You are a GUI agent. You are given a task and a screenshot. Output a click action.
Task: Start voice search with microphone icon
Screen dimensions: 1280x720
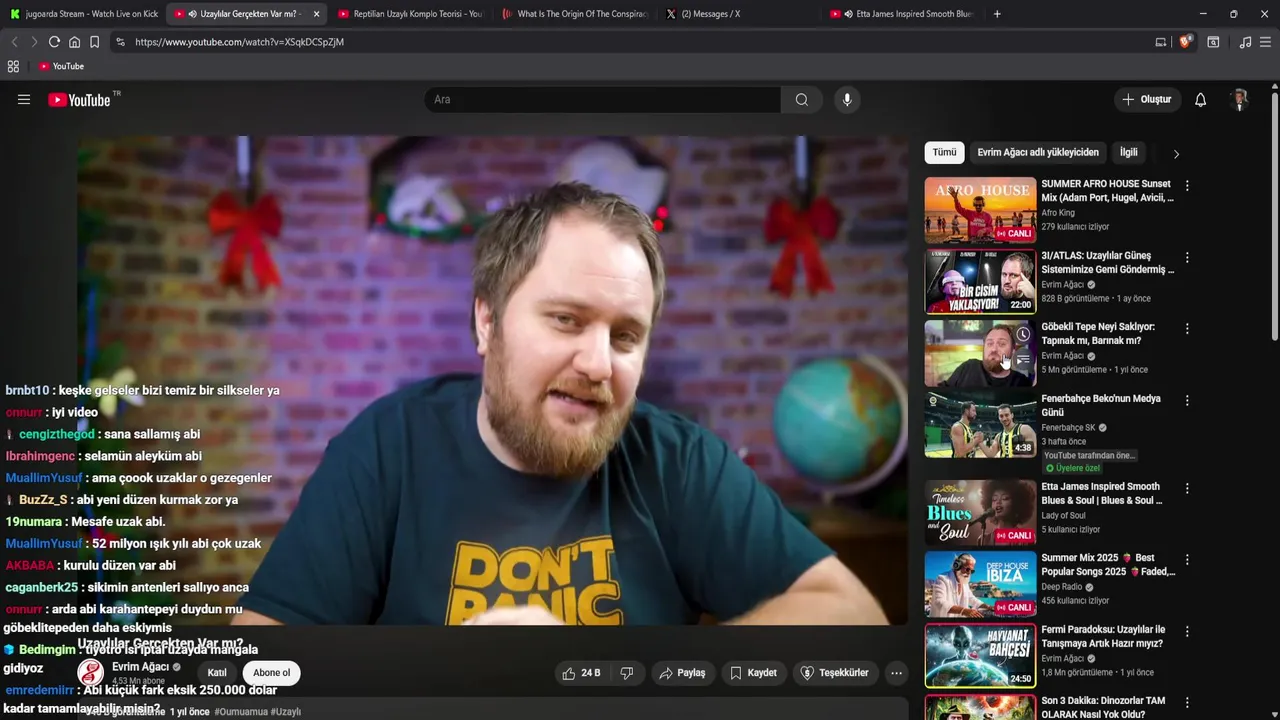point(847,100)
